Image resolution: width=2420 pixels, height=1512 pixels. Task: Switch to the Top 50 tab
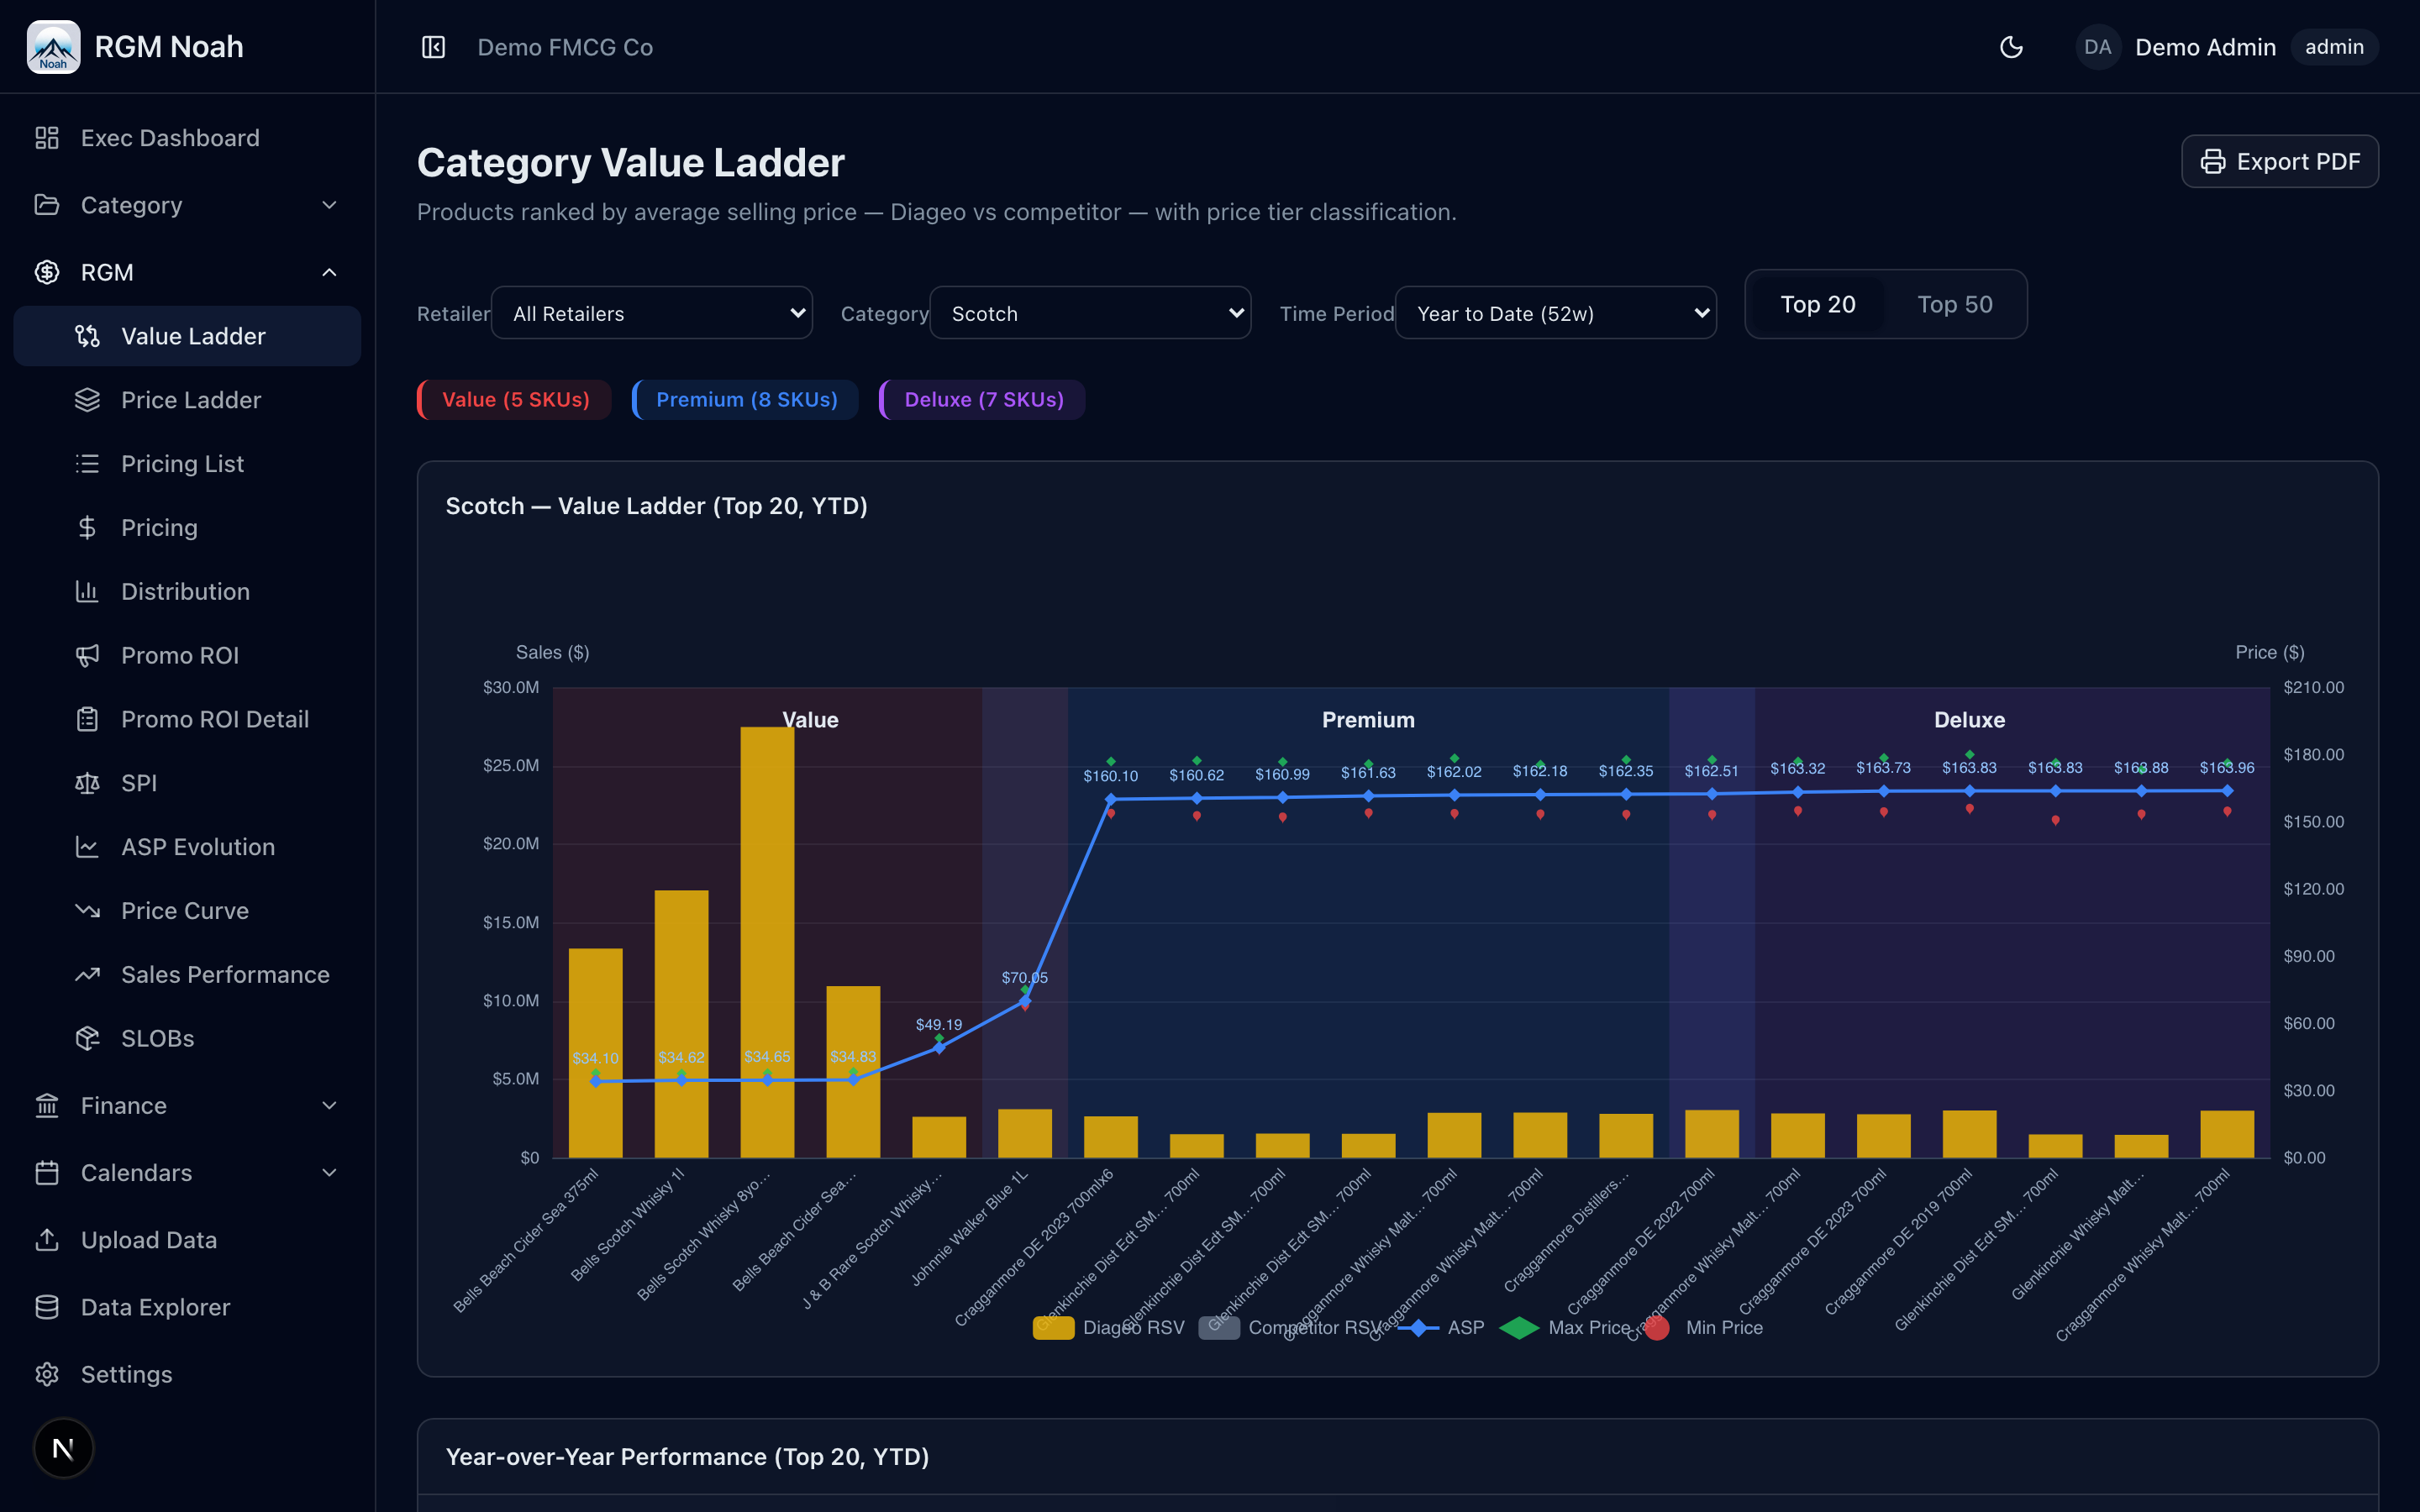coord(1954,303)
